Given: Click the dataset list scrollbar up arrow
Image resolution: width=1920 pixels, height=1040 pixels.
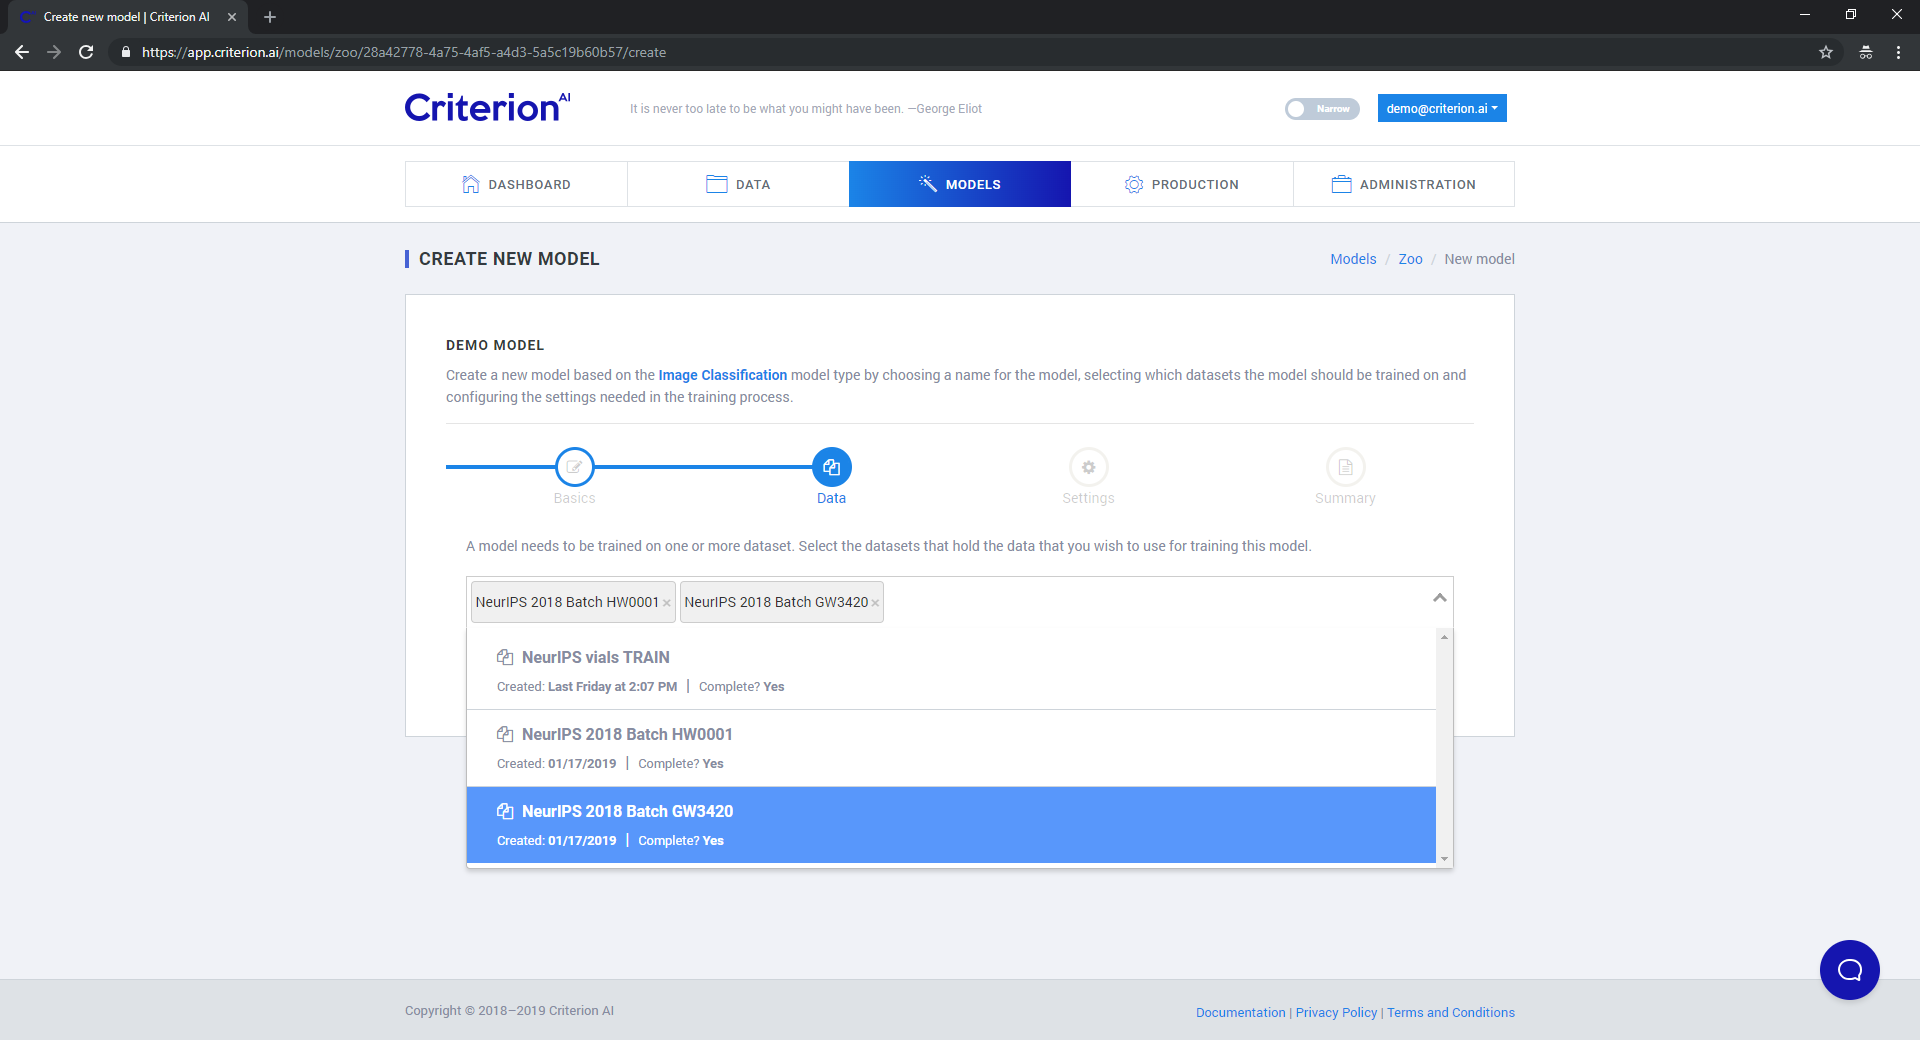Looking at the screenshot, I should (1444, 637).
